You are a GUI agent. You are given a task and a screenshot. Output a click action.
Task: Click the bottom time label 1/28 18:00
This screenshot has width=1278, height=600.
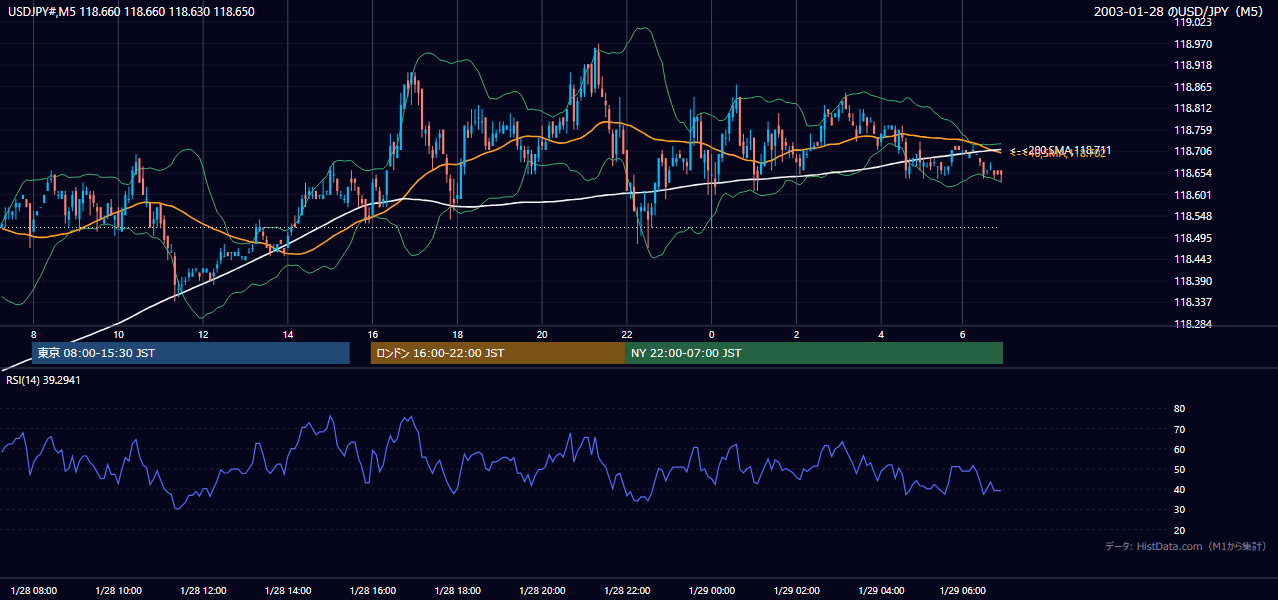458,590
